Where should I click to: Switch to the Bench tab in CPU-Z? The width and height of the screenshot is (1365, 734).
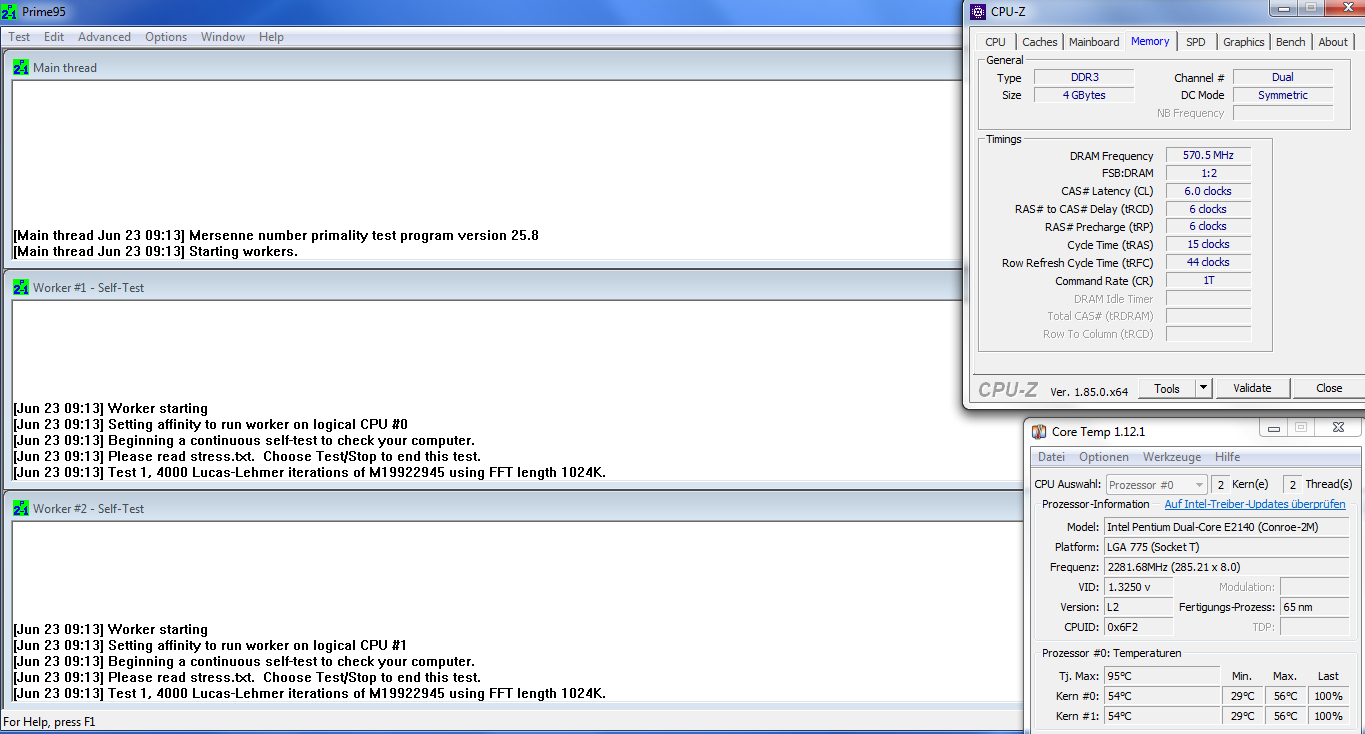click(x=1291, y=42)
